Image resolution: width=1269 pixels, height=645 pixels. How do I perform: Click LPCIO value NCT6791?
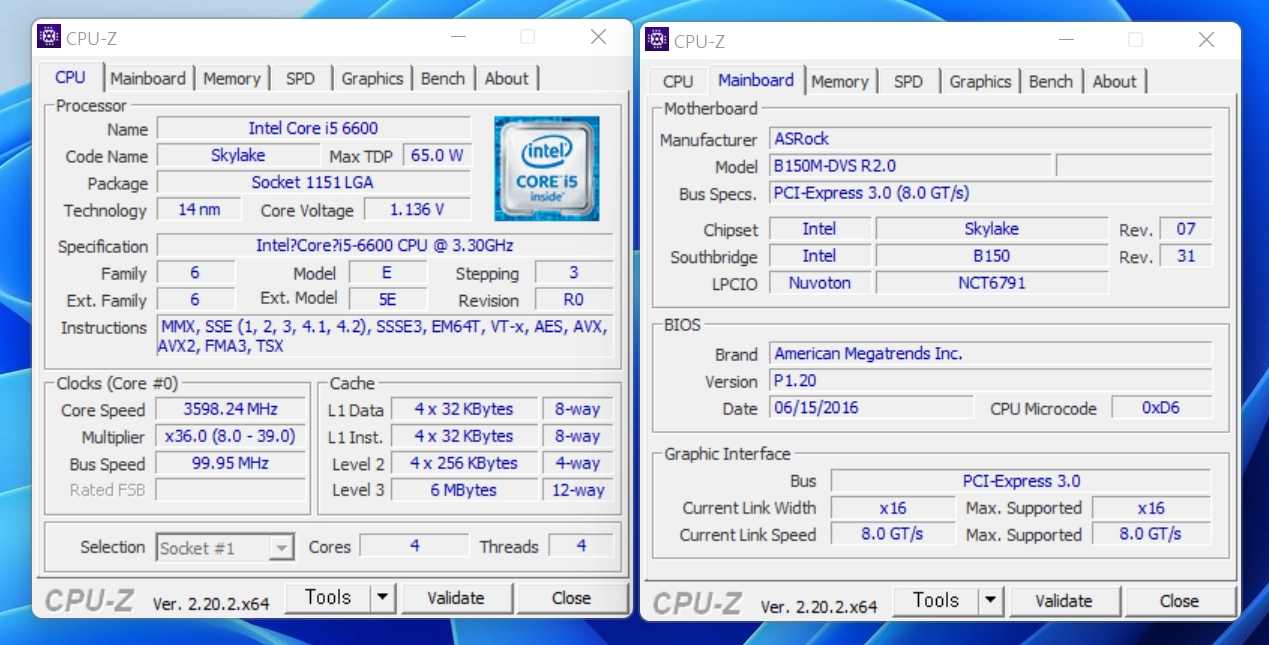tap(992, 282)
